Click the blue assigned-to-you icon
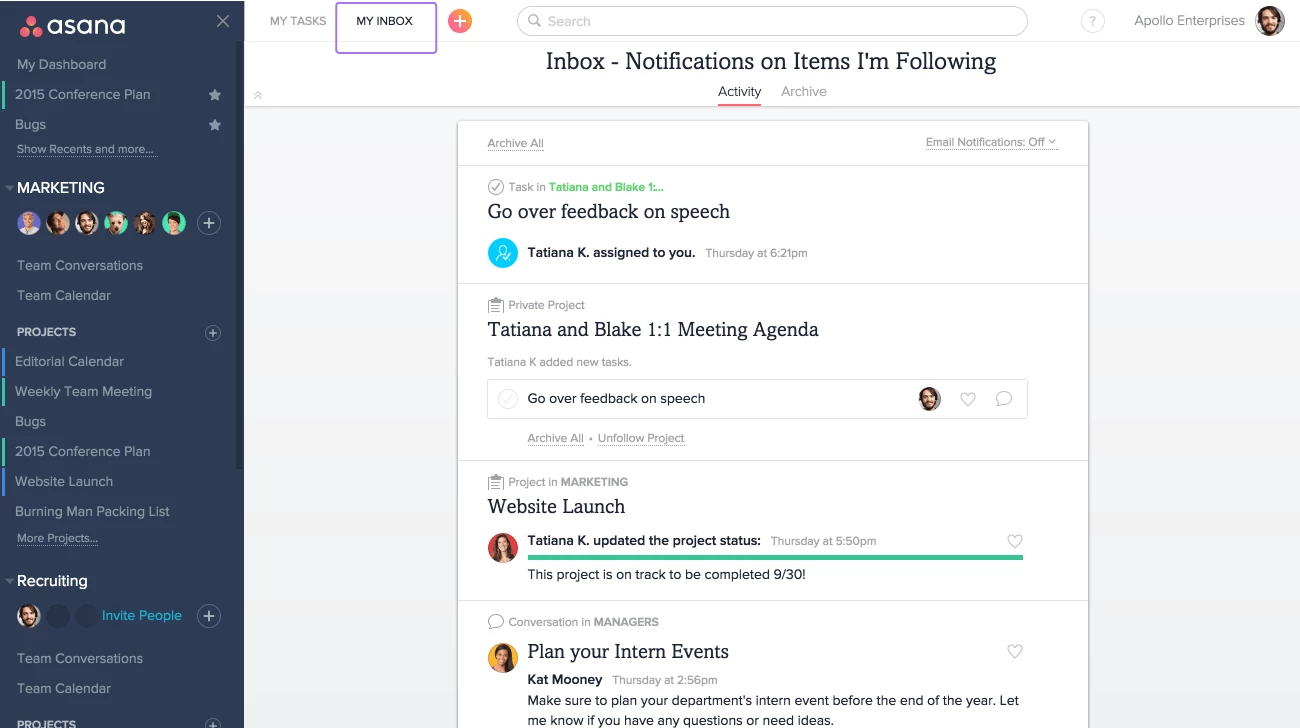Viewport: 1300px width, 728px height. pos(502,253)
